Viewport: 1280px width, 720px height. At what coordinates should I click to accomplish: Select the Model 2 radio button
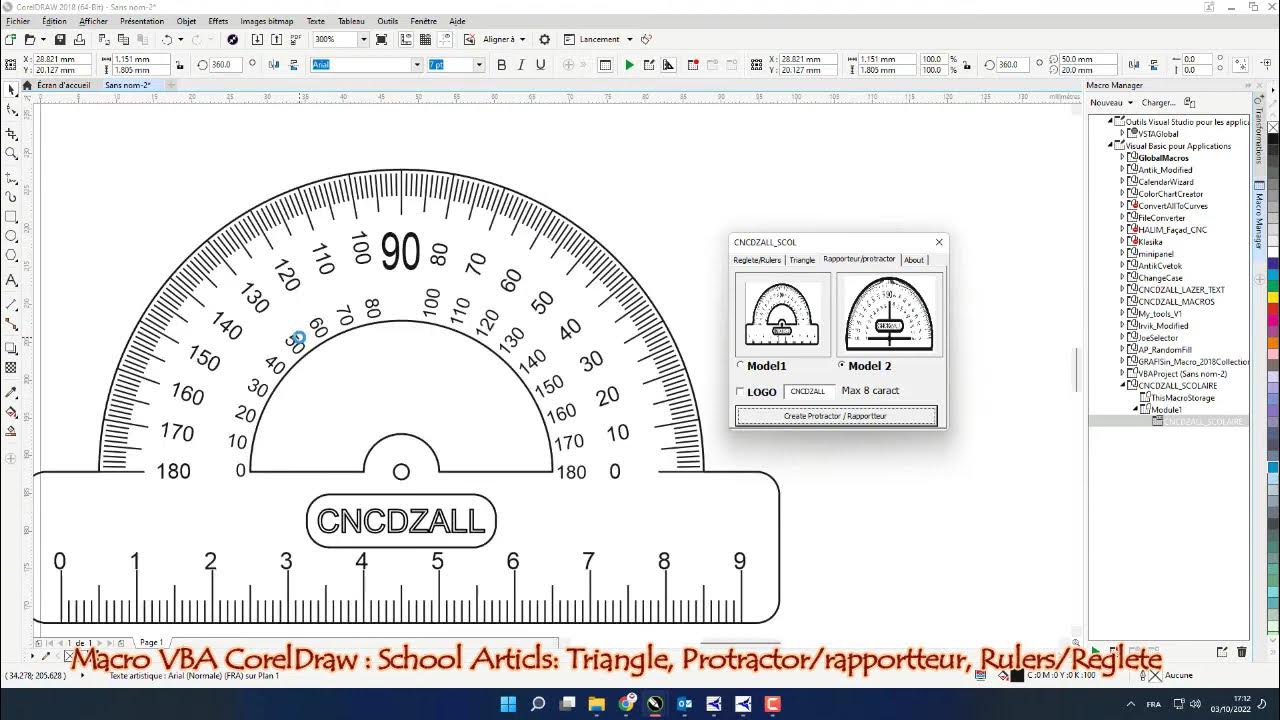(x=842, y=366)
